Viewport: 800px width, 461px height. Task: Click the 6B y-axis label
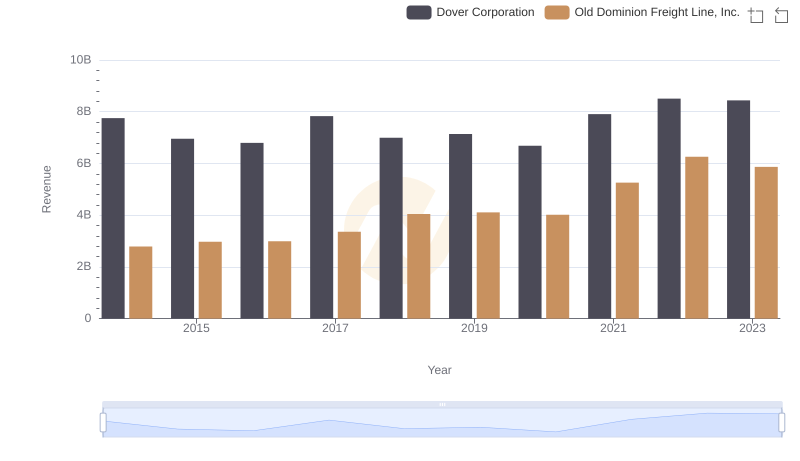pos(84,163)
